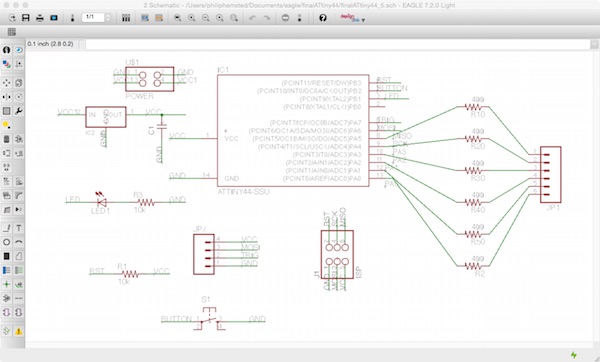Select the Name tool

[7, 181]
